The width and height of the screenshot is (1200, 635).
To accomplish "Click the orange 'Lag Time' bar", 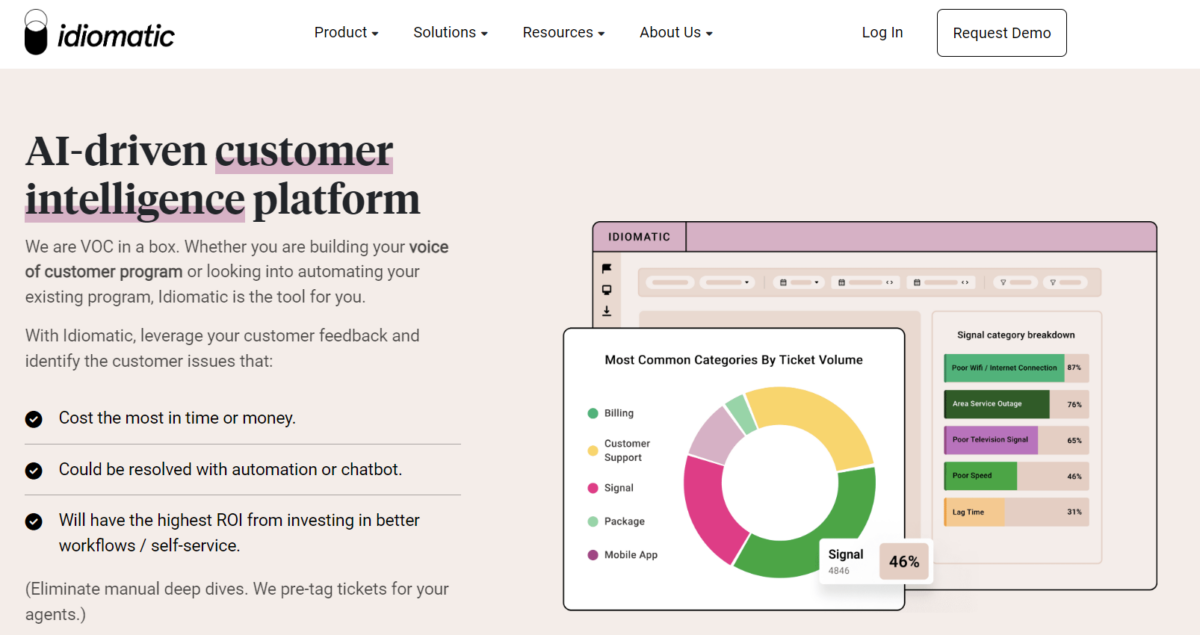I will pos(974,512).
